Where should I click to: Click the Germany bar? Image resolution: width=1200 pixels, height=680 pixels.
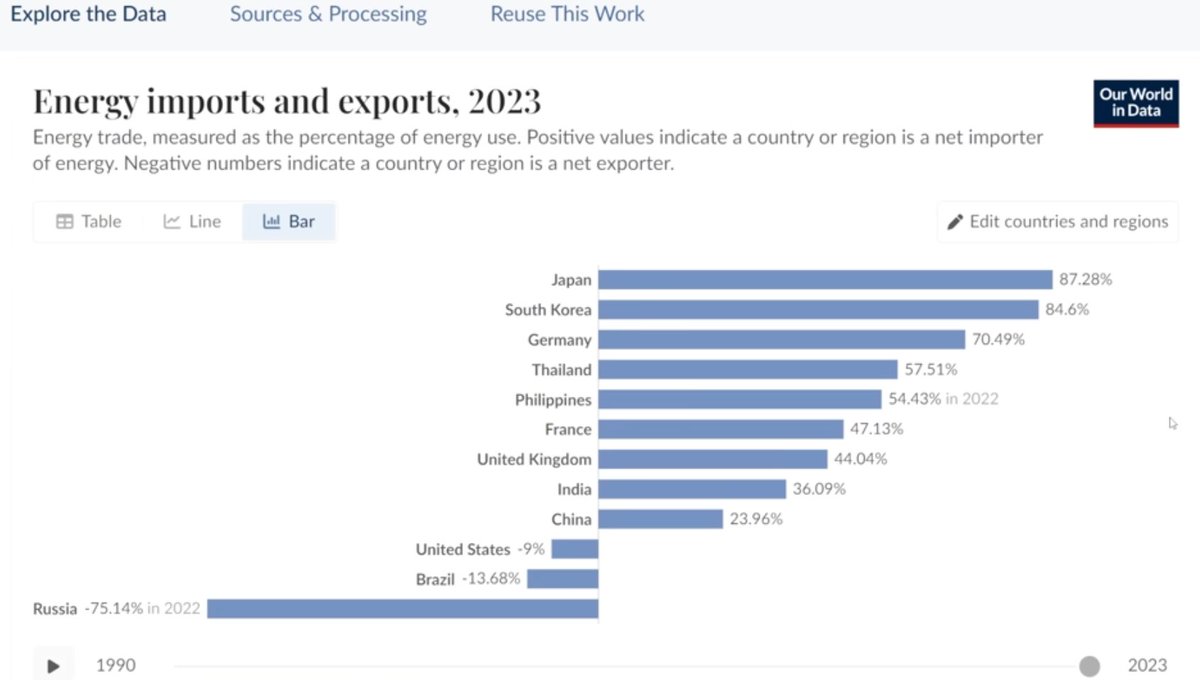(781, 340)
